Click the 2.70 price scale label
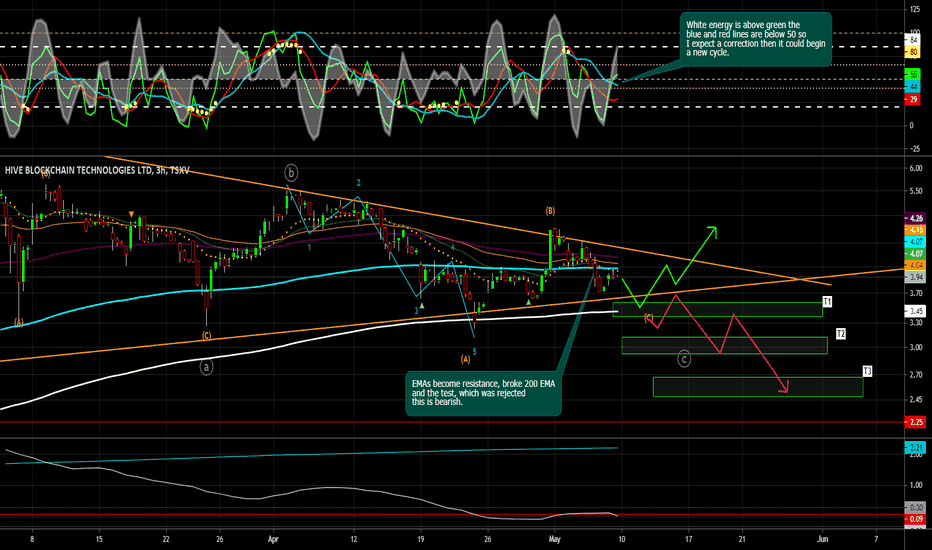Image resolution: width=932 pixels, height=550 pixels. click(x=916, y=375)
